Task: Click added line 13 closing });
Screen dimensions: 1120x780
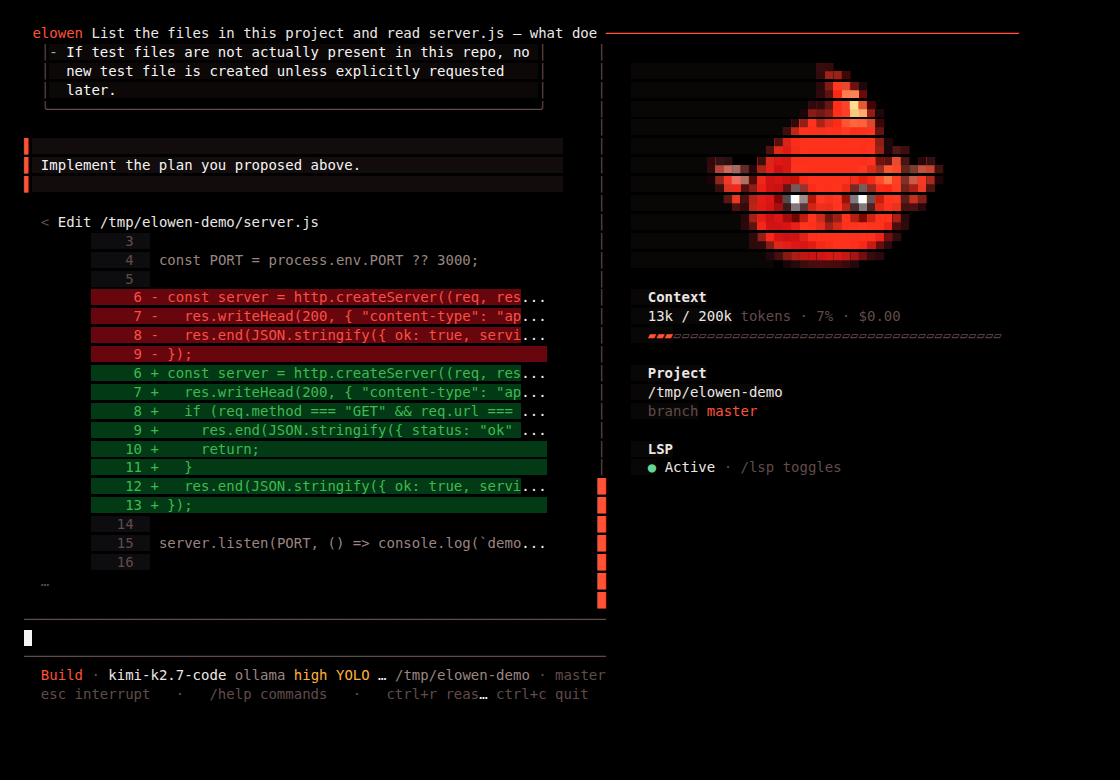Action: pos(319,505)
